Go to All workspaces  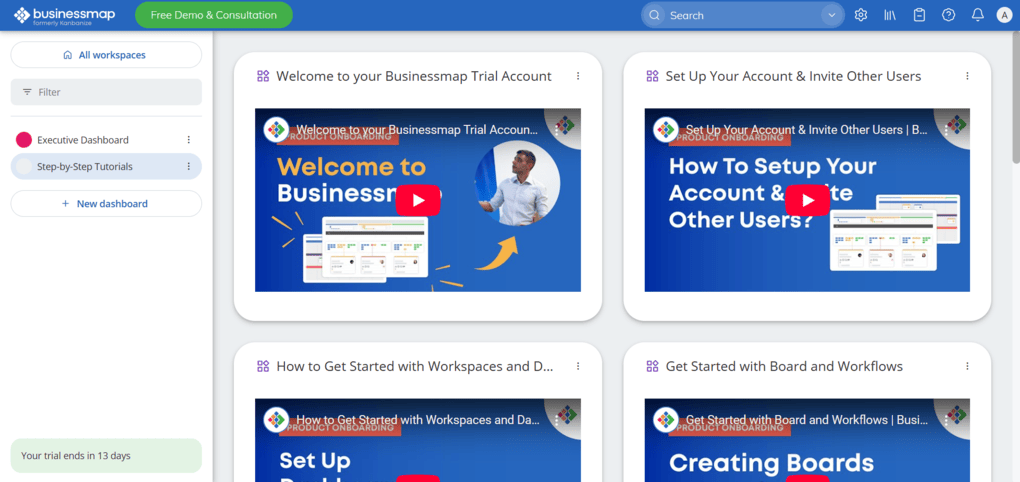click(106, 55)
